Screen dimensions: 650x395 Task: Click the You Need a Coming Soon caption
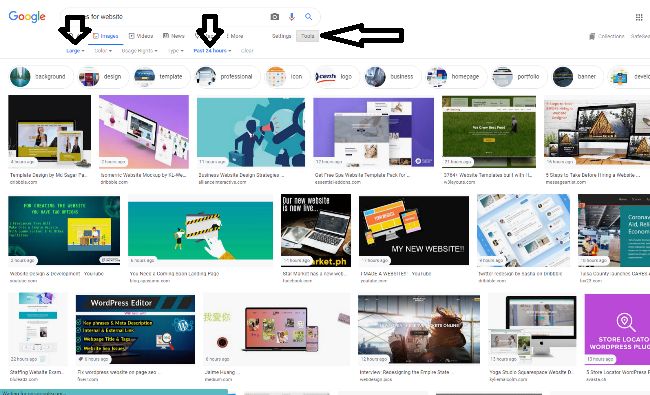[x=175, y=274]
